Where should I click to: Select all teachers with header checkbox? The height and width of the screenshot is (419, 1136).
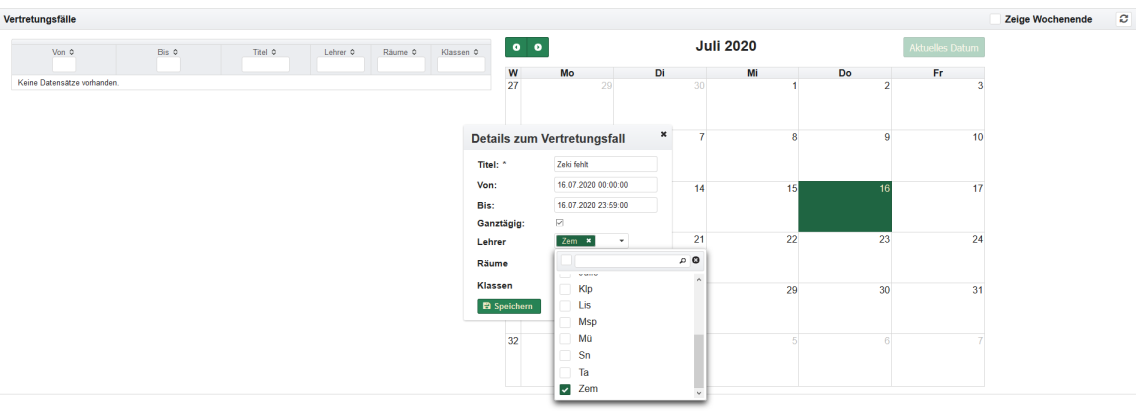point(566,260)
